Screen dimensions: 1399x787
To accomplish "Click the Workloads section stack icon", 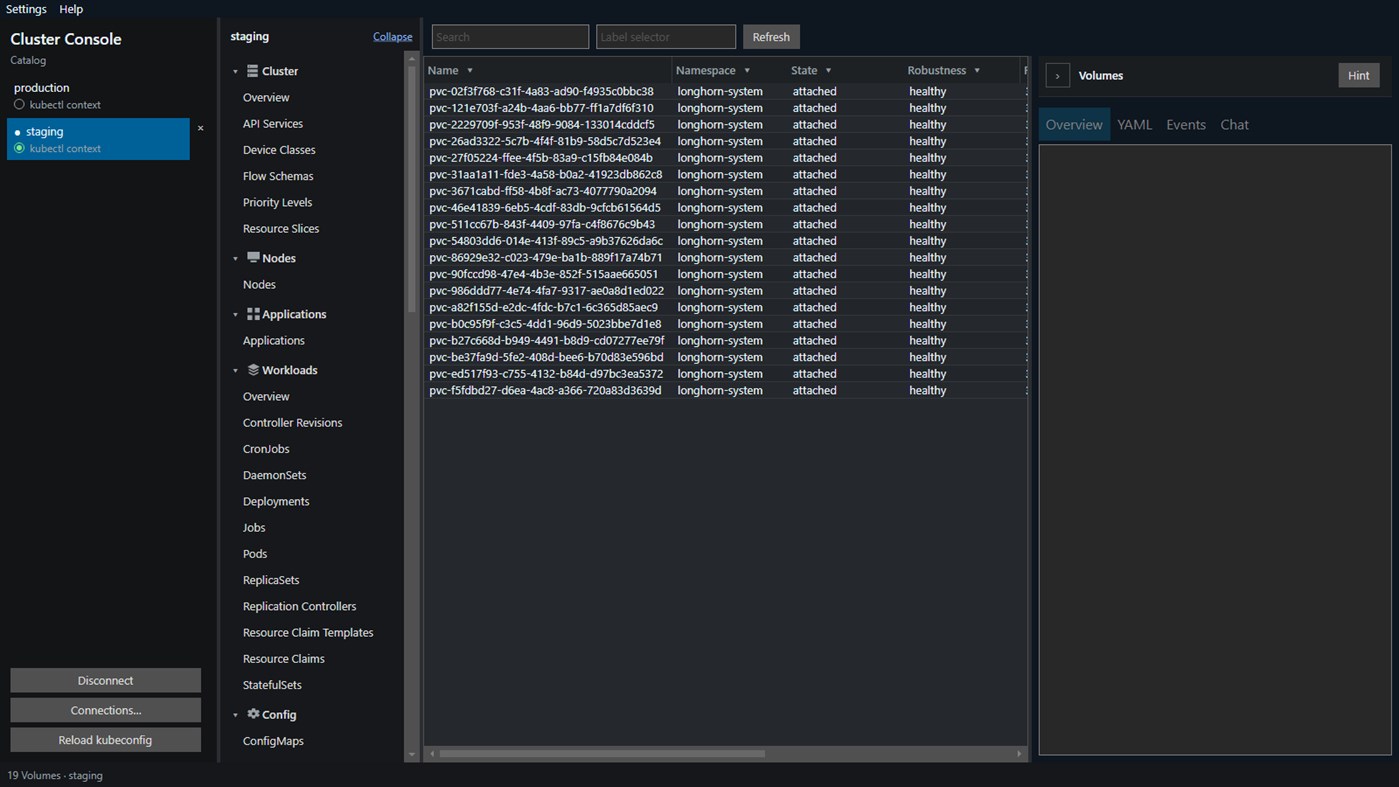I will pyautogui.click(x=253, y=370).
